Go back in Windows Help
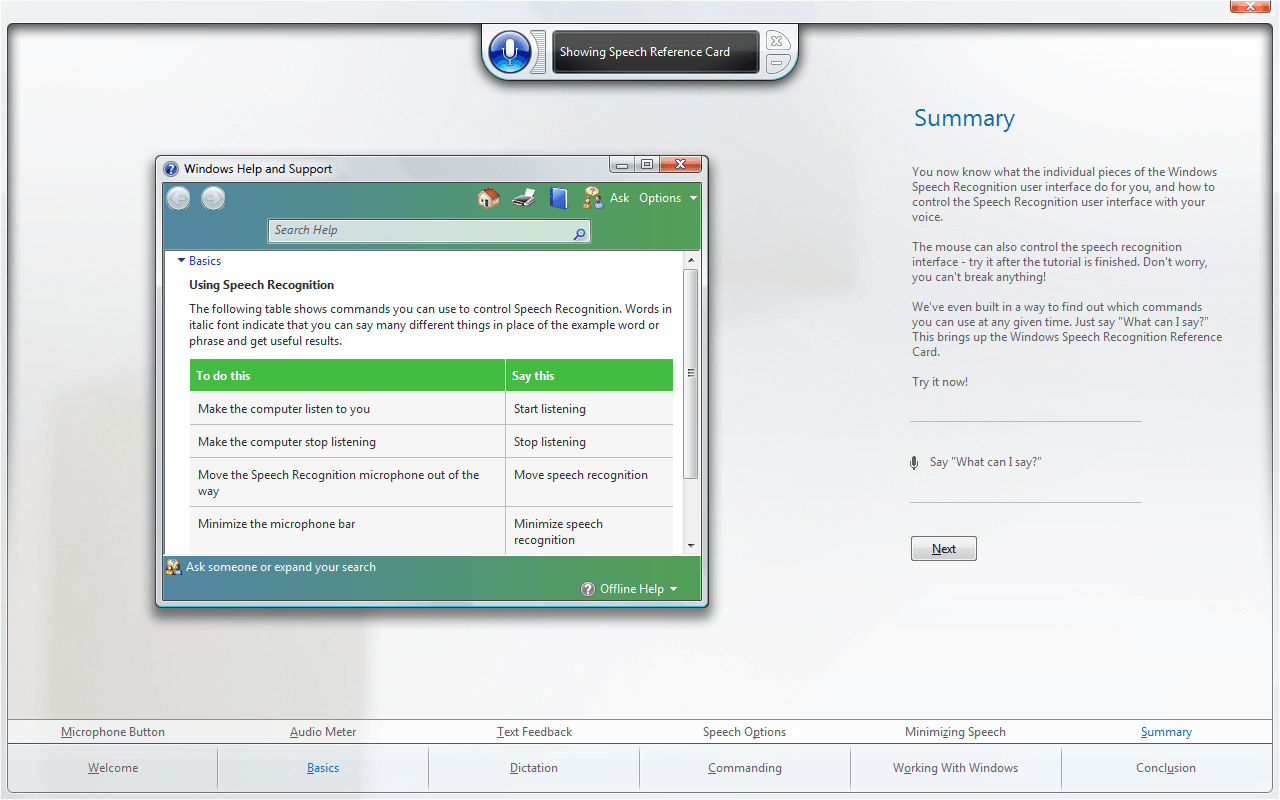Image resolution: width=1280 pixels, height=800 pixels. 178,198
